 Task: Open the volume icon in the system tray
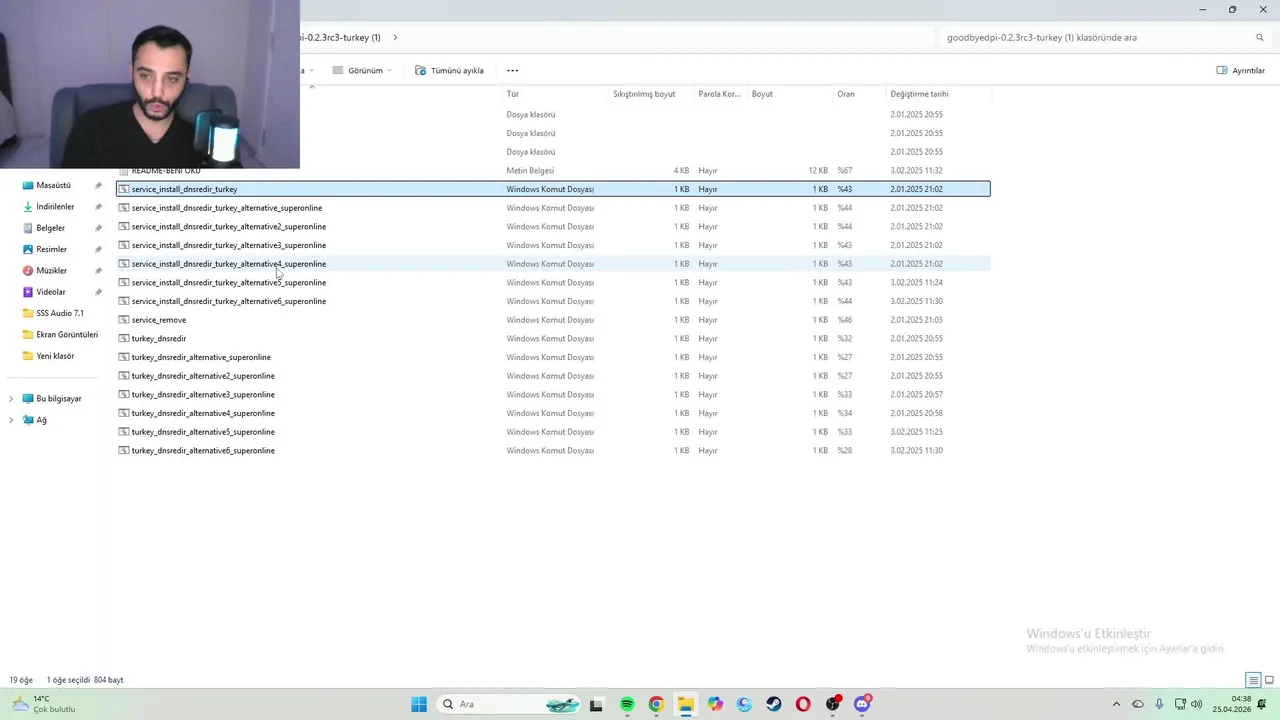pos(1197,704)
